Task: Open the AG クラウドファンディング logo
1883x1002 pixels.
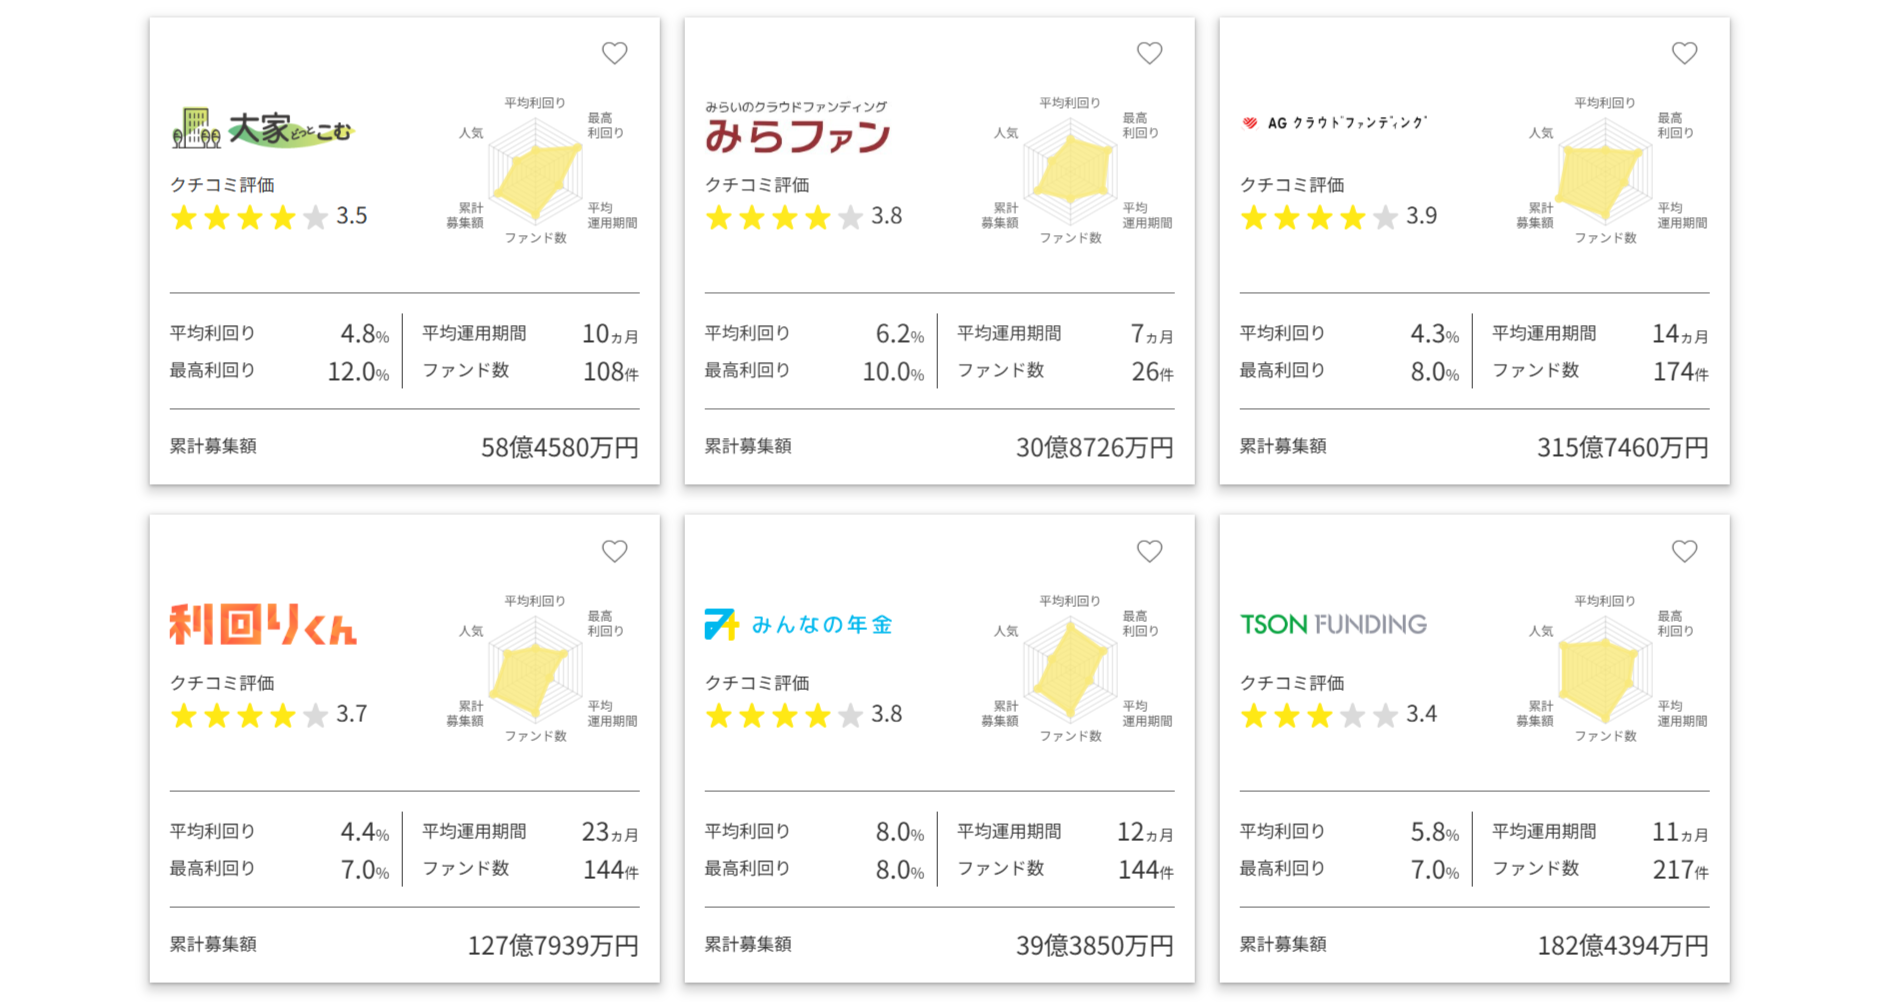Action: pos(1333,123)
